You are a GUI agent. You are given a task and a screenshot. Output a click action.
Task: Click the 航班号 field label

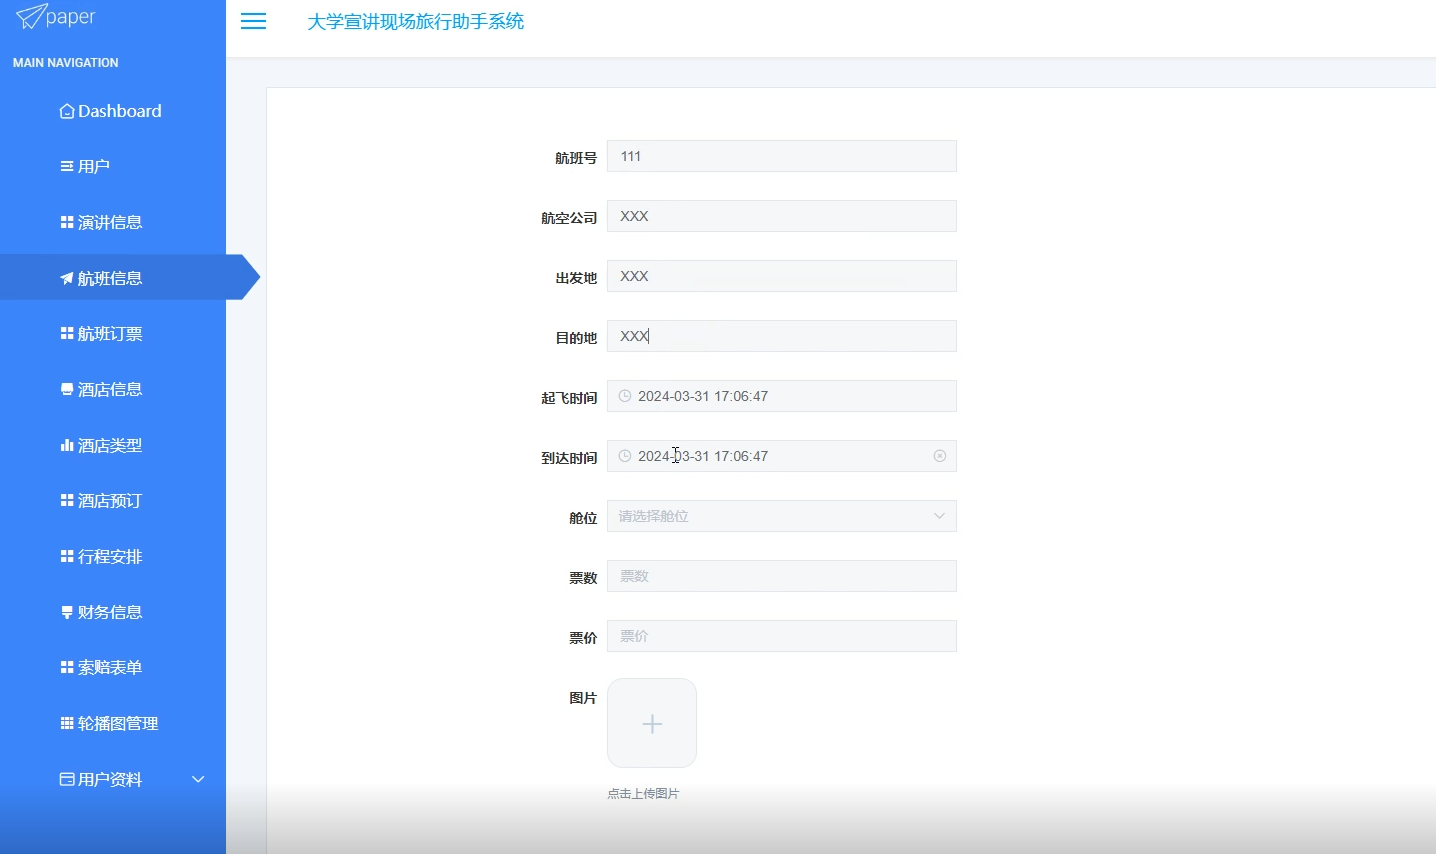click(x=576, y=158)
